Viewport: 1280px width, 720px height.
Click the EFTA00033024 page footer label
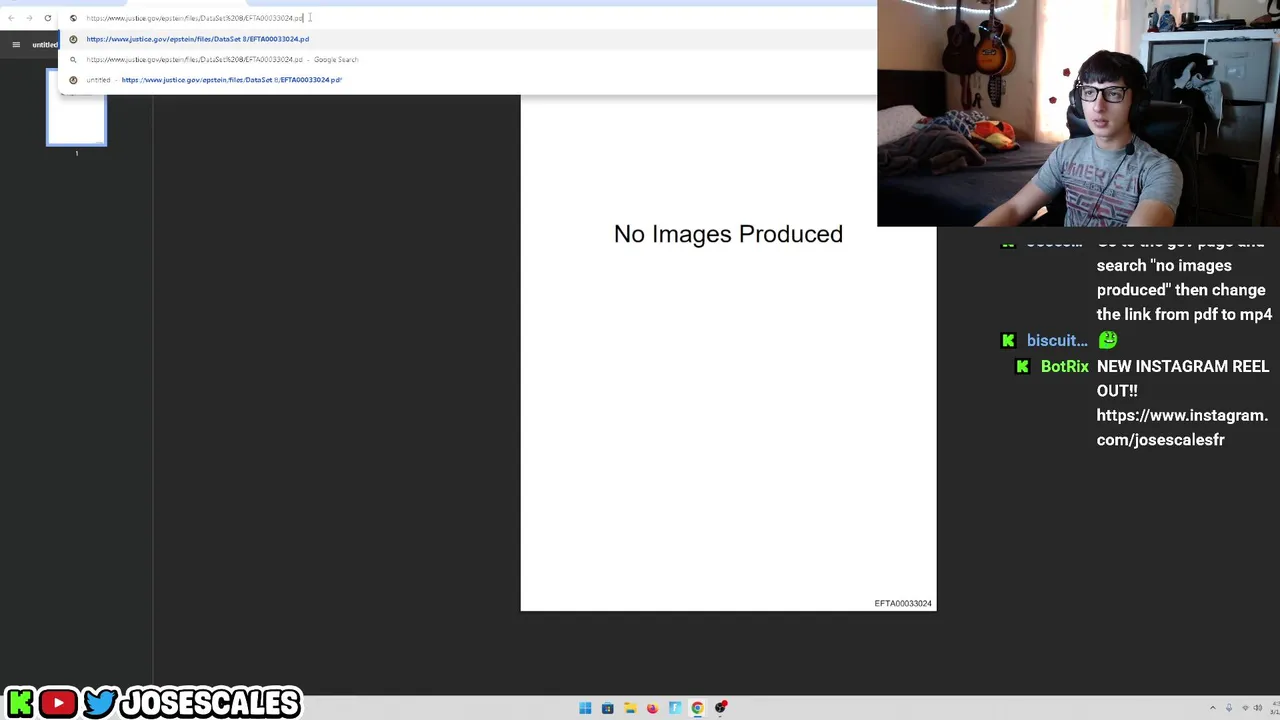[903, 603]
